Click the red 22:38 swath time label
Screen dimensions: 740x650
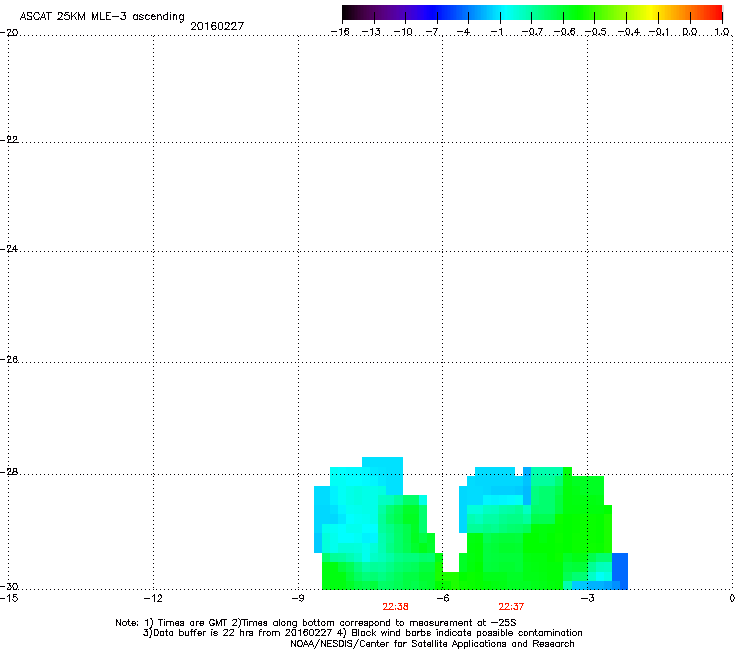point(395,607)
